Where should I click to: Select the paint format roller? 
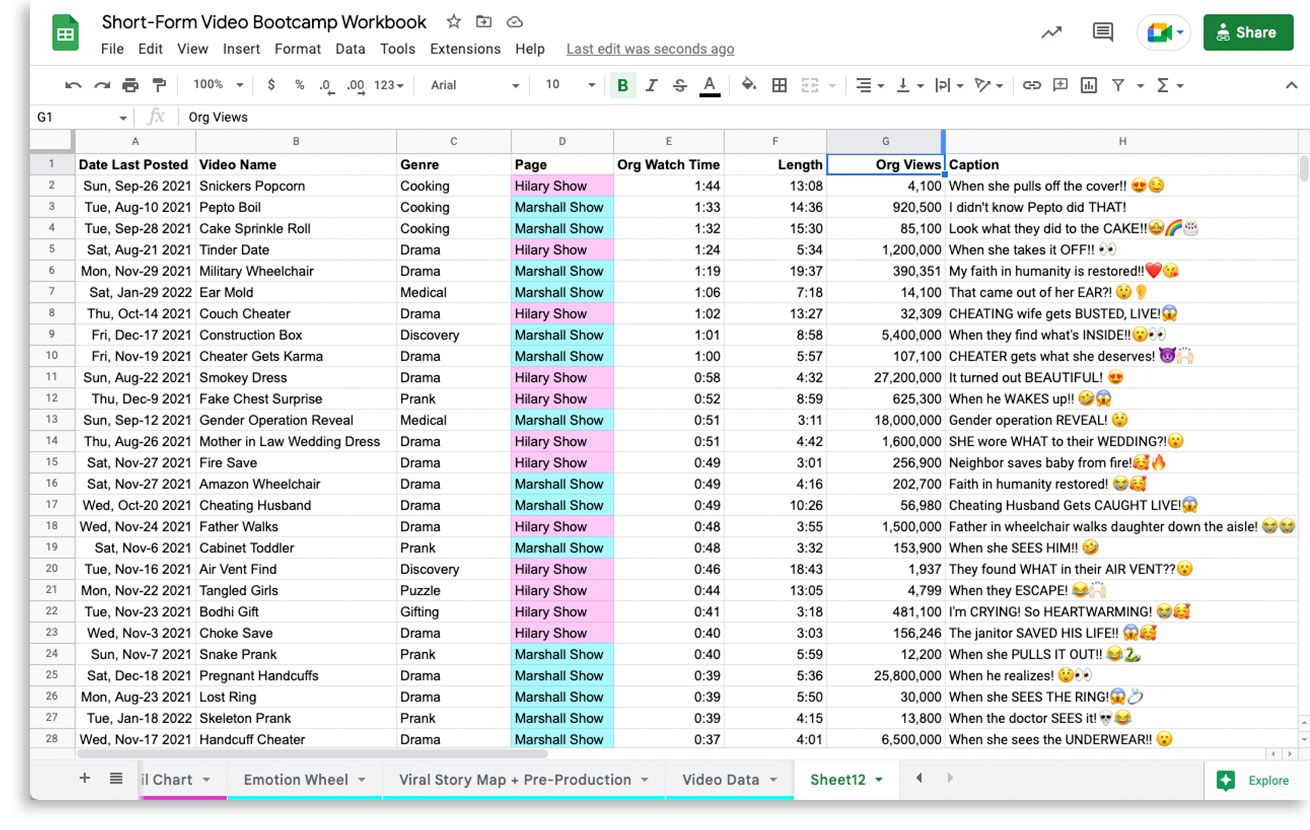tap(159, 86)
